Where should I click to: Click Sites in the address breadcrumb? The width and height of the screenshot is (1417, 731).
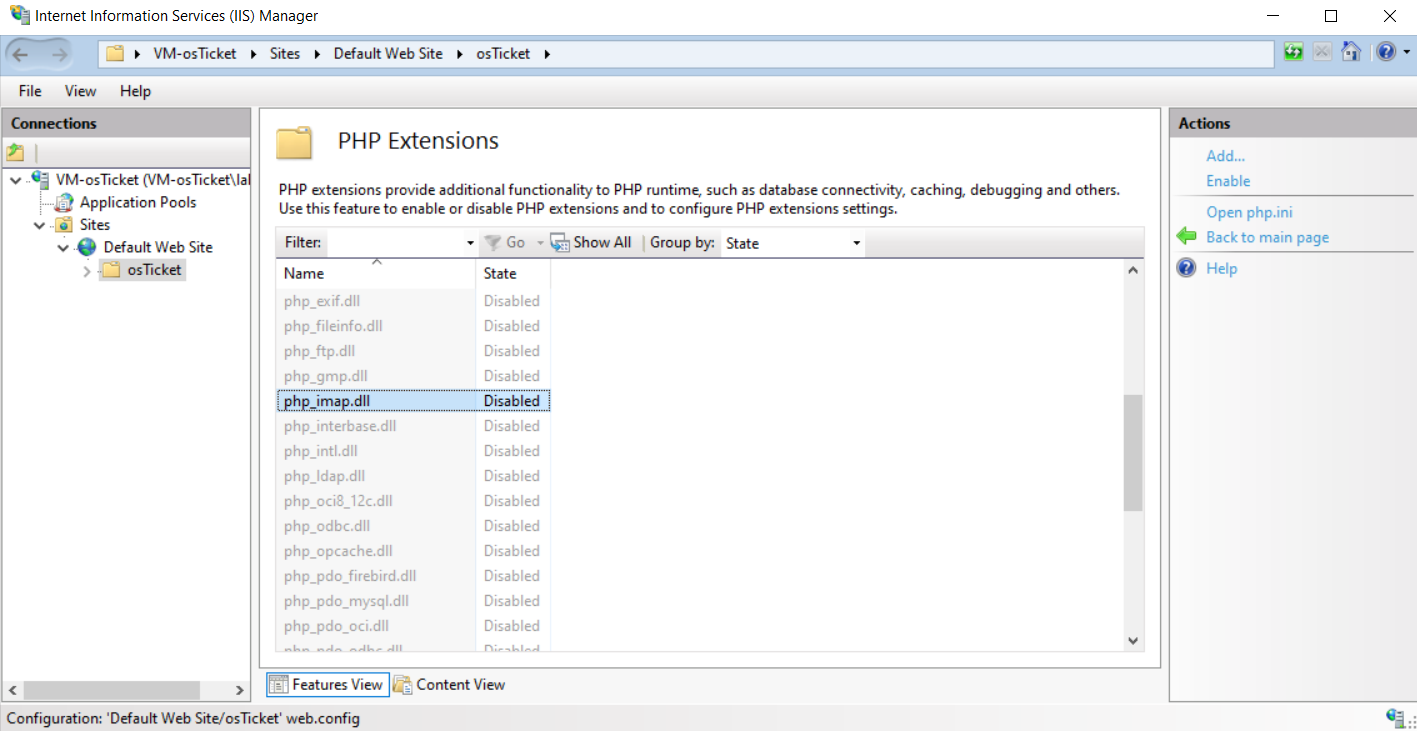285,54
